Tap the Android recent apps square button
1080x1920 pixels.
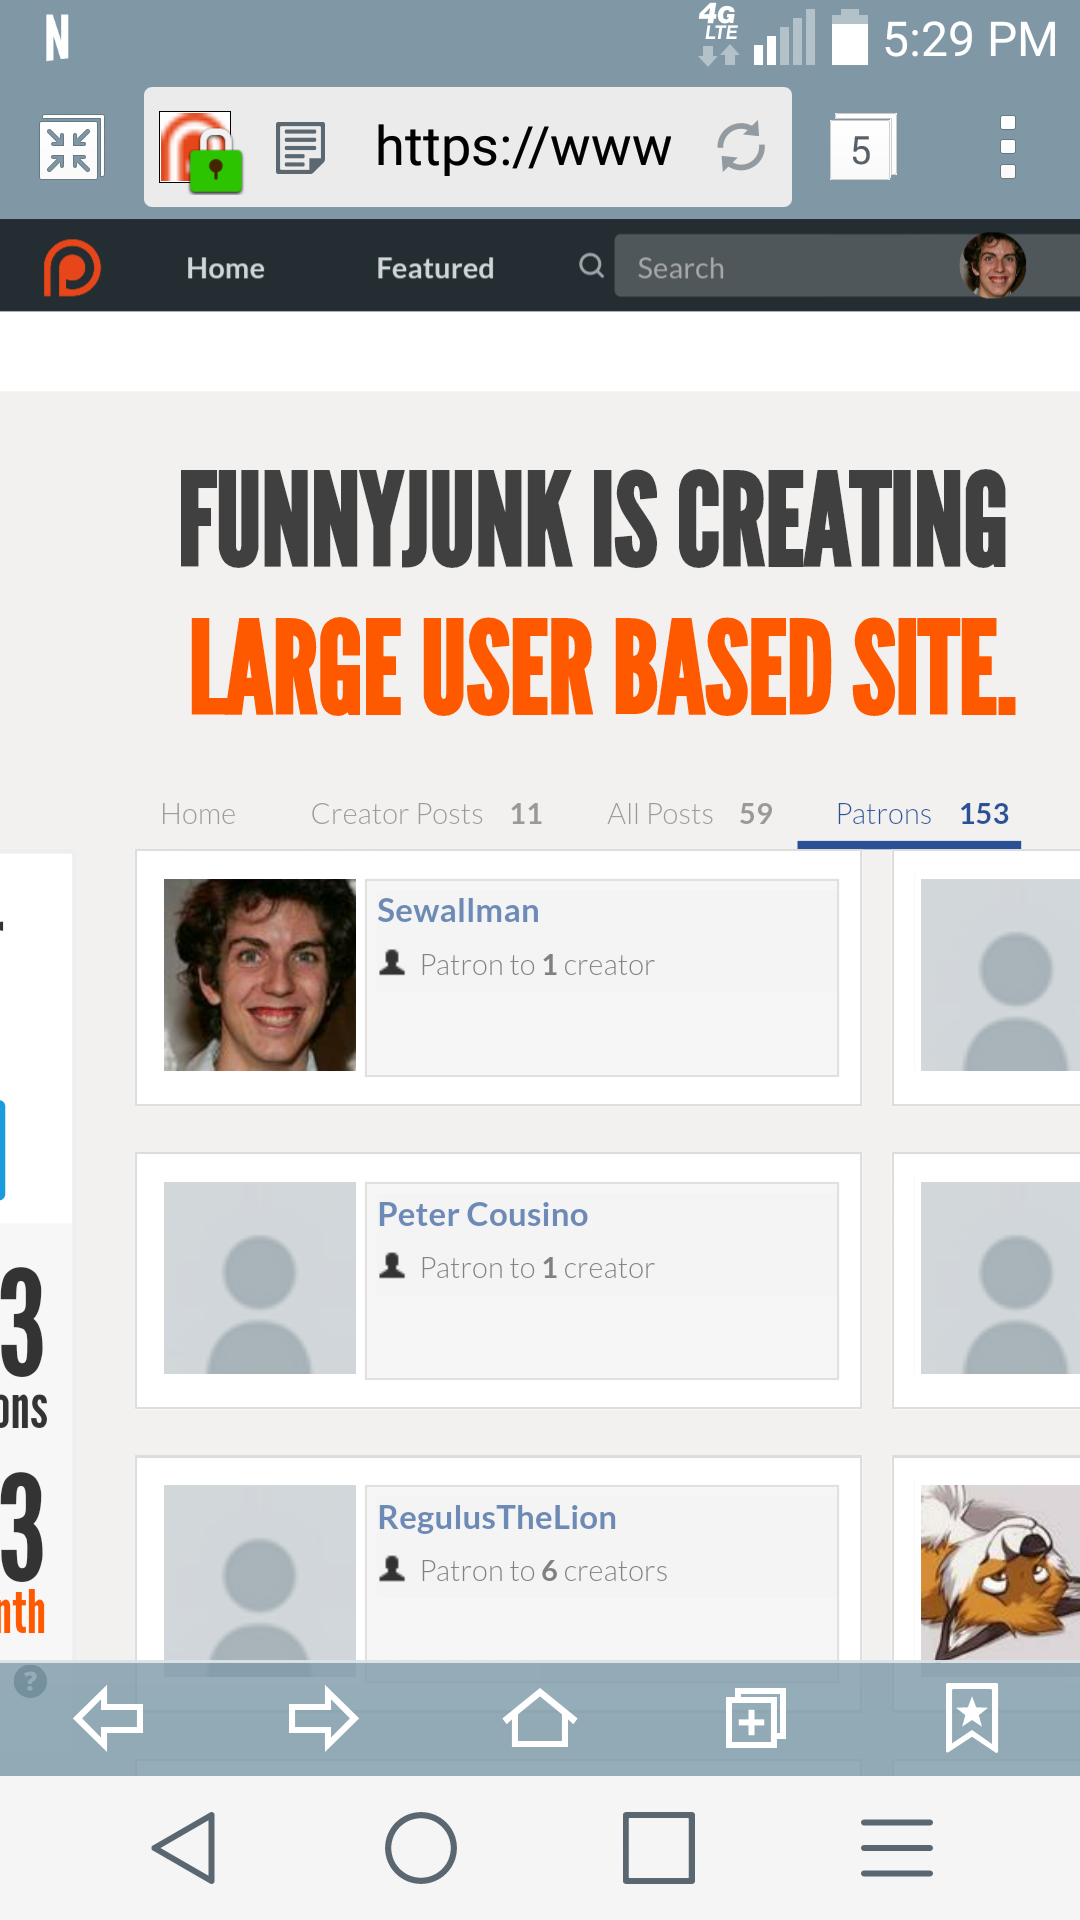point(658,1847)
